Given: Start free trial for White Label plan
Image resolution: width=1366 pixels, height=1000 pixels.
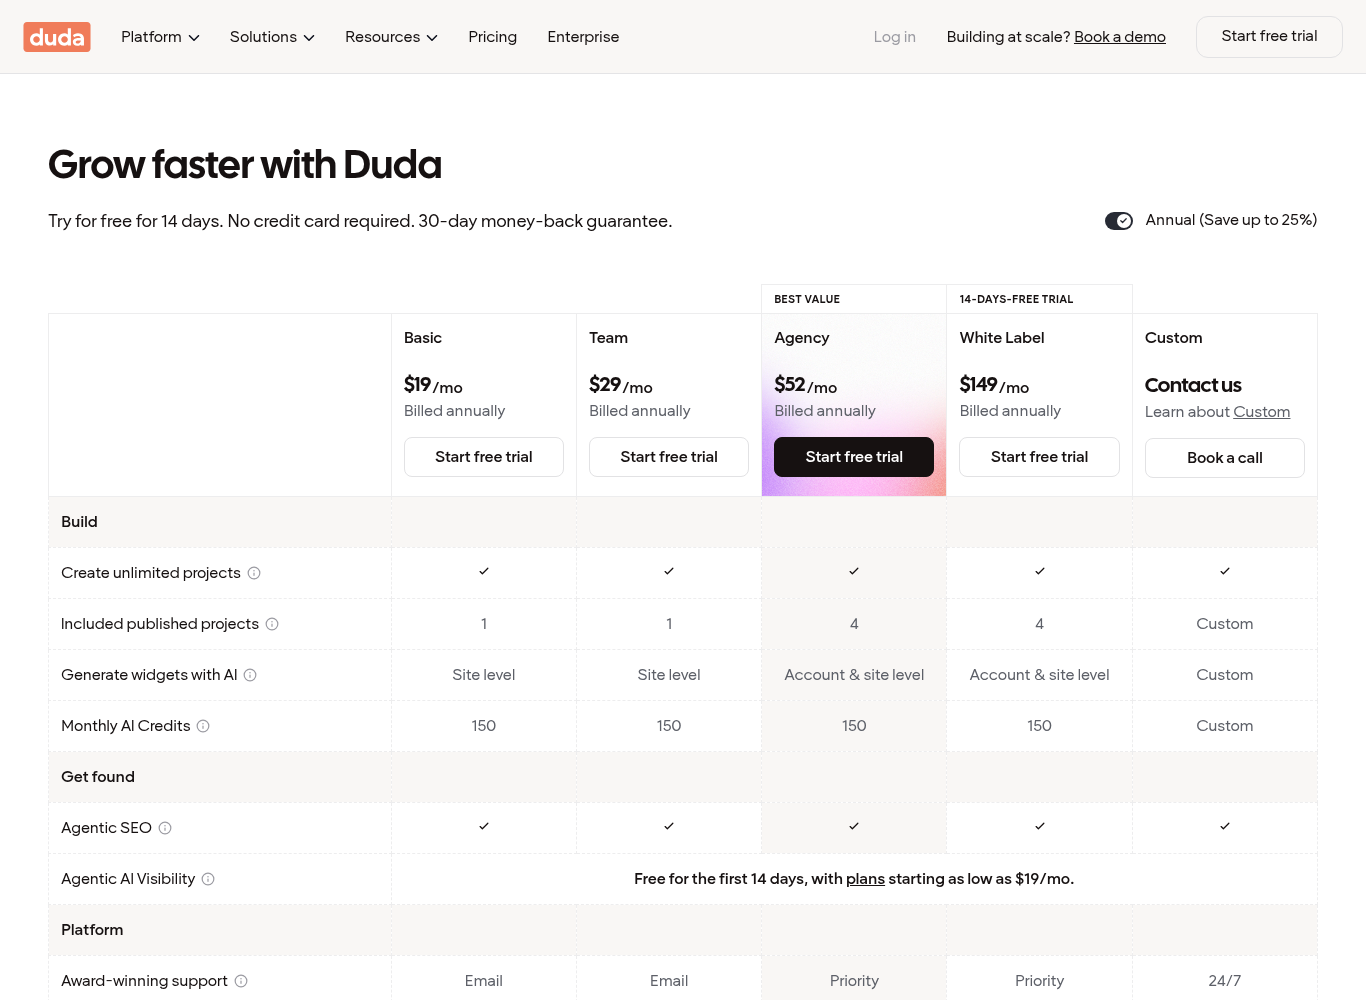Looking at the screenshot, I should (1039, 457).
